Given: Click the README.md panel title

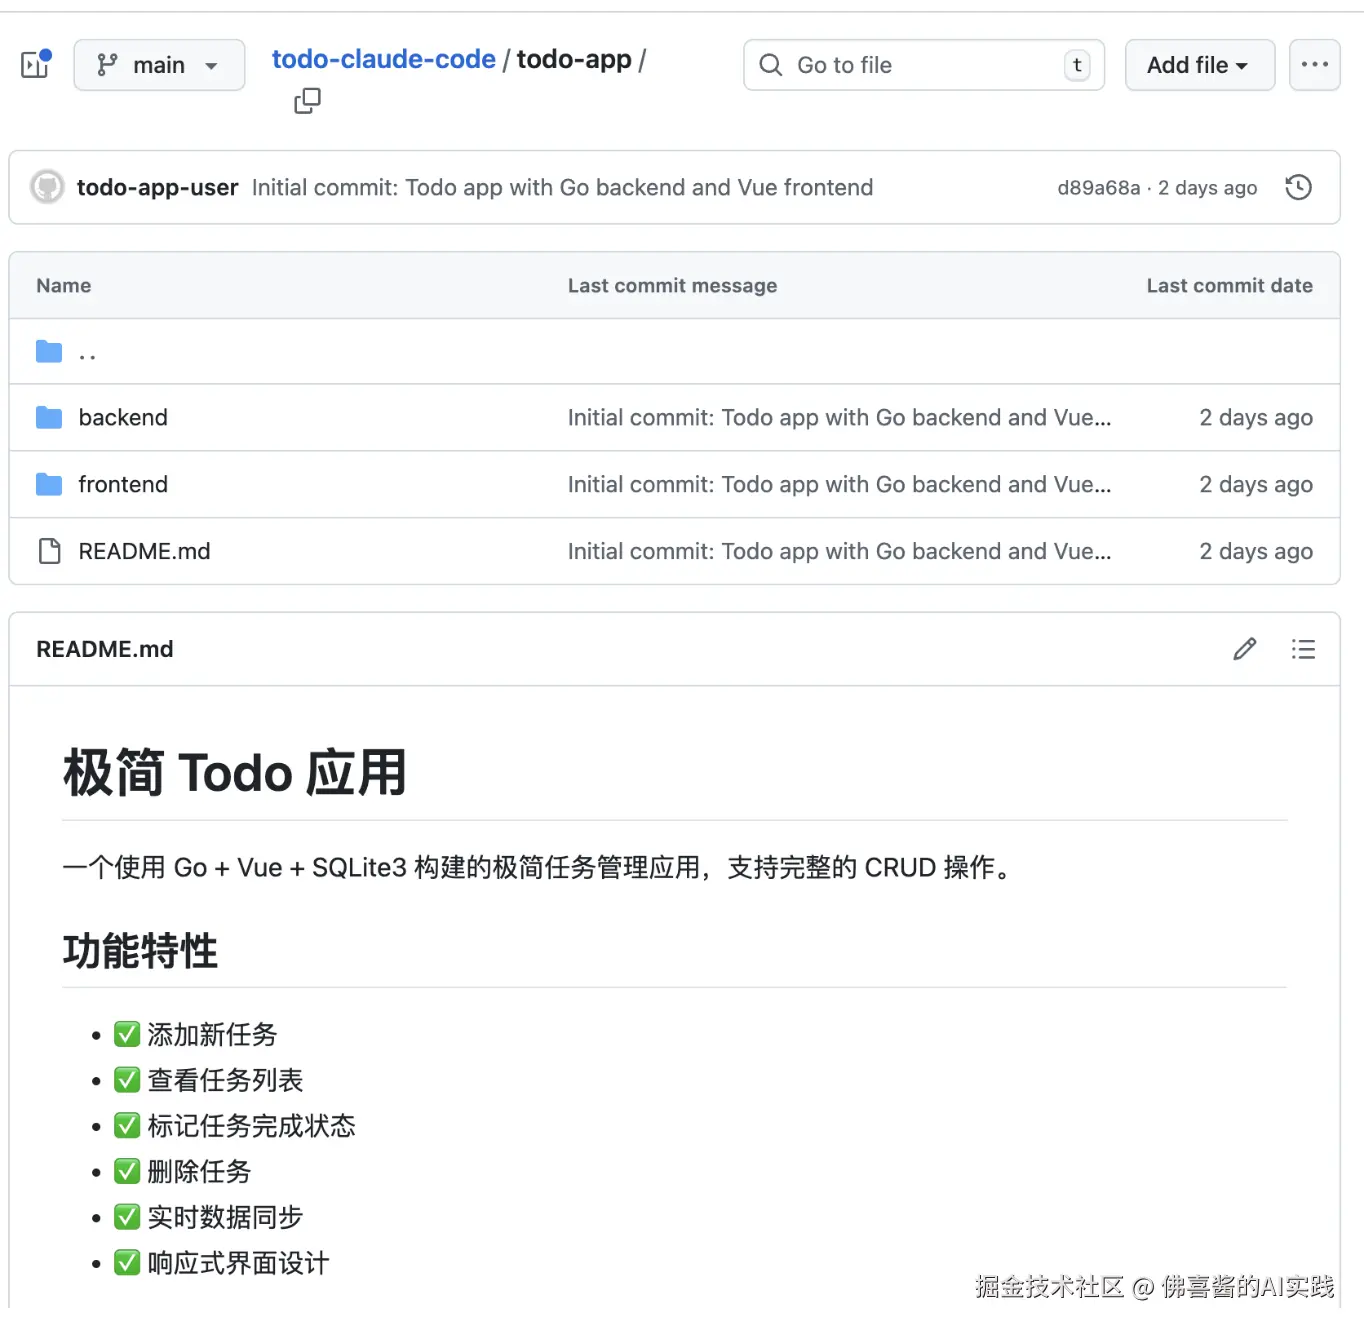Looking at the screenshot, I should [105, 649].
